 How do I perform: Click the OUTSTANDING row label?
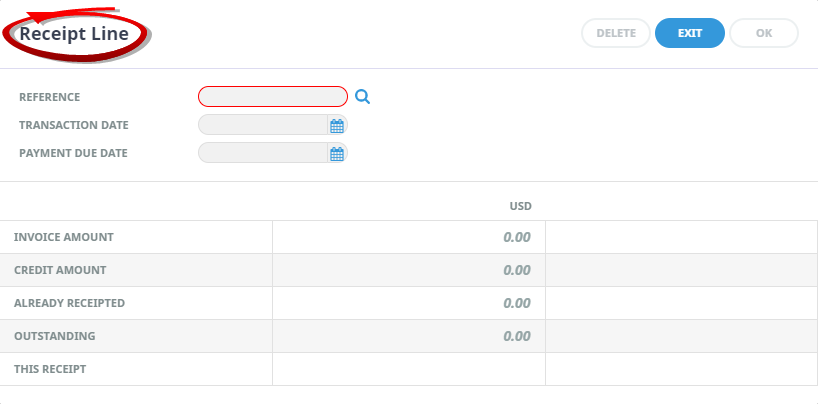click(x=55, y=336)
